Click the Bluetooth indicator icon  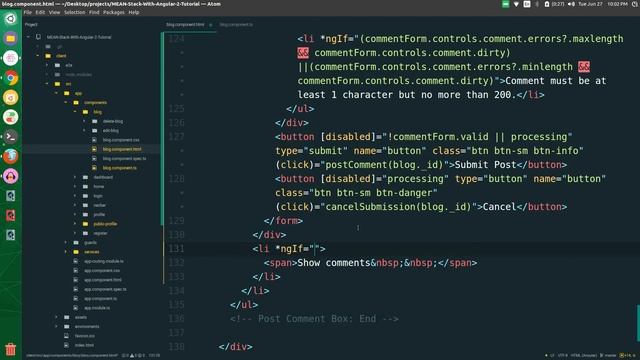click(537, 4)
